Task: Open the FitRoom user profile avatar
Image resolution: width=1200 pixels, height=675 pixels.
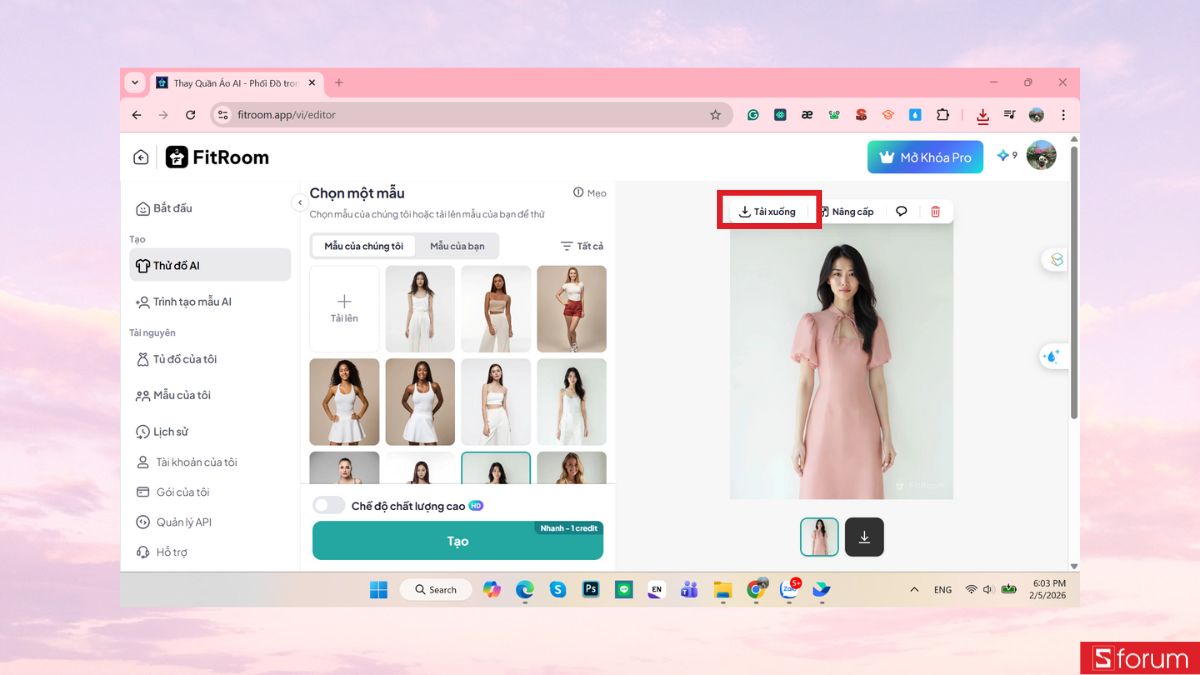Action: click(x=1041, y=155)
